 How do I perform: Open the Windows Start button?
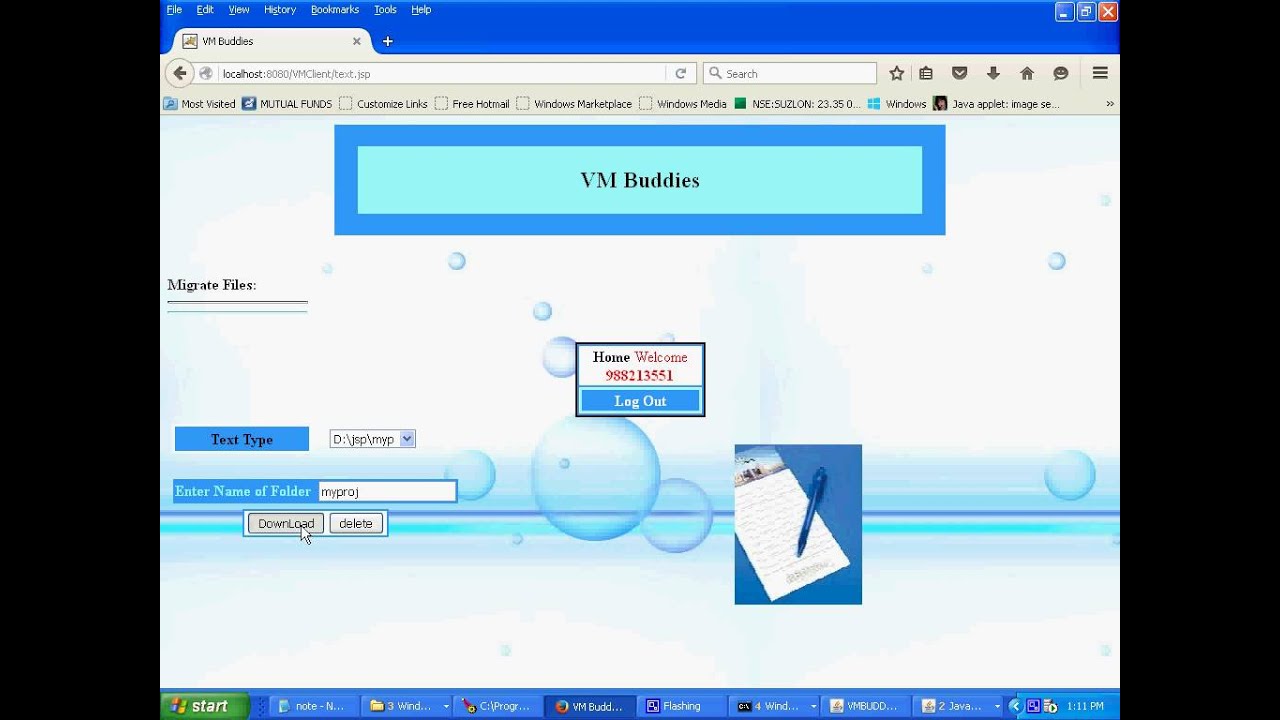204,706
